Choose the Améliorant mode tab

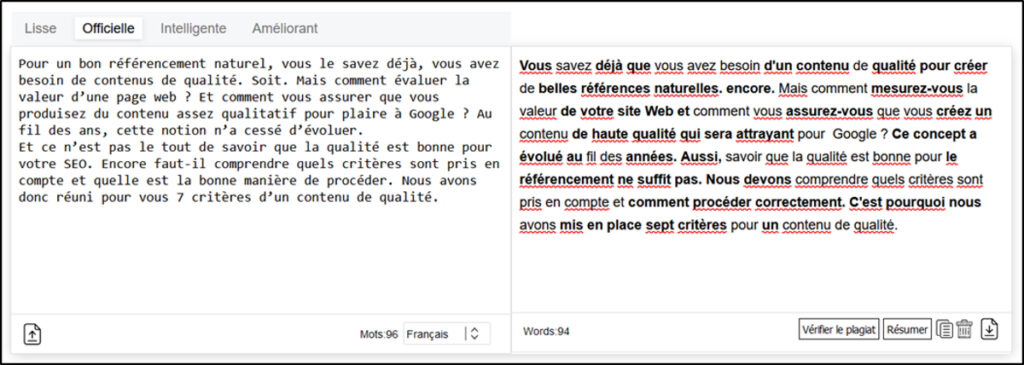(x=285, y=29)
